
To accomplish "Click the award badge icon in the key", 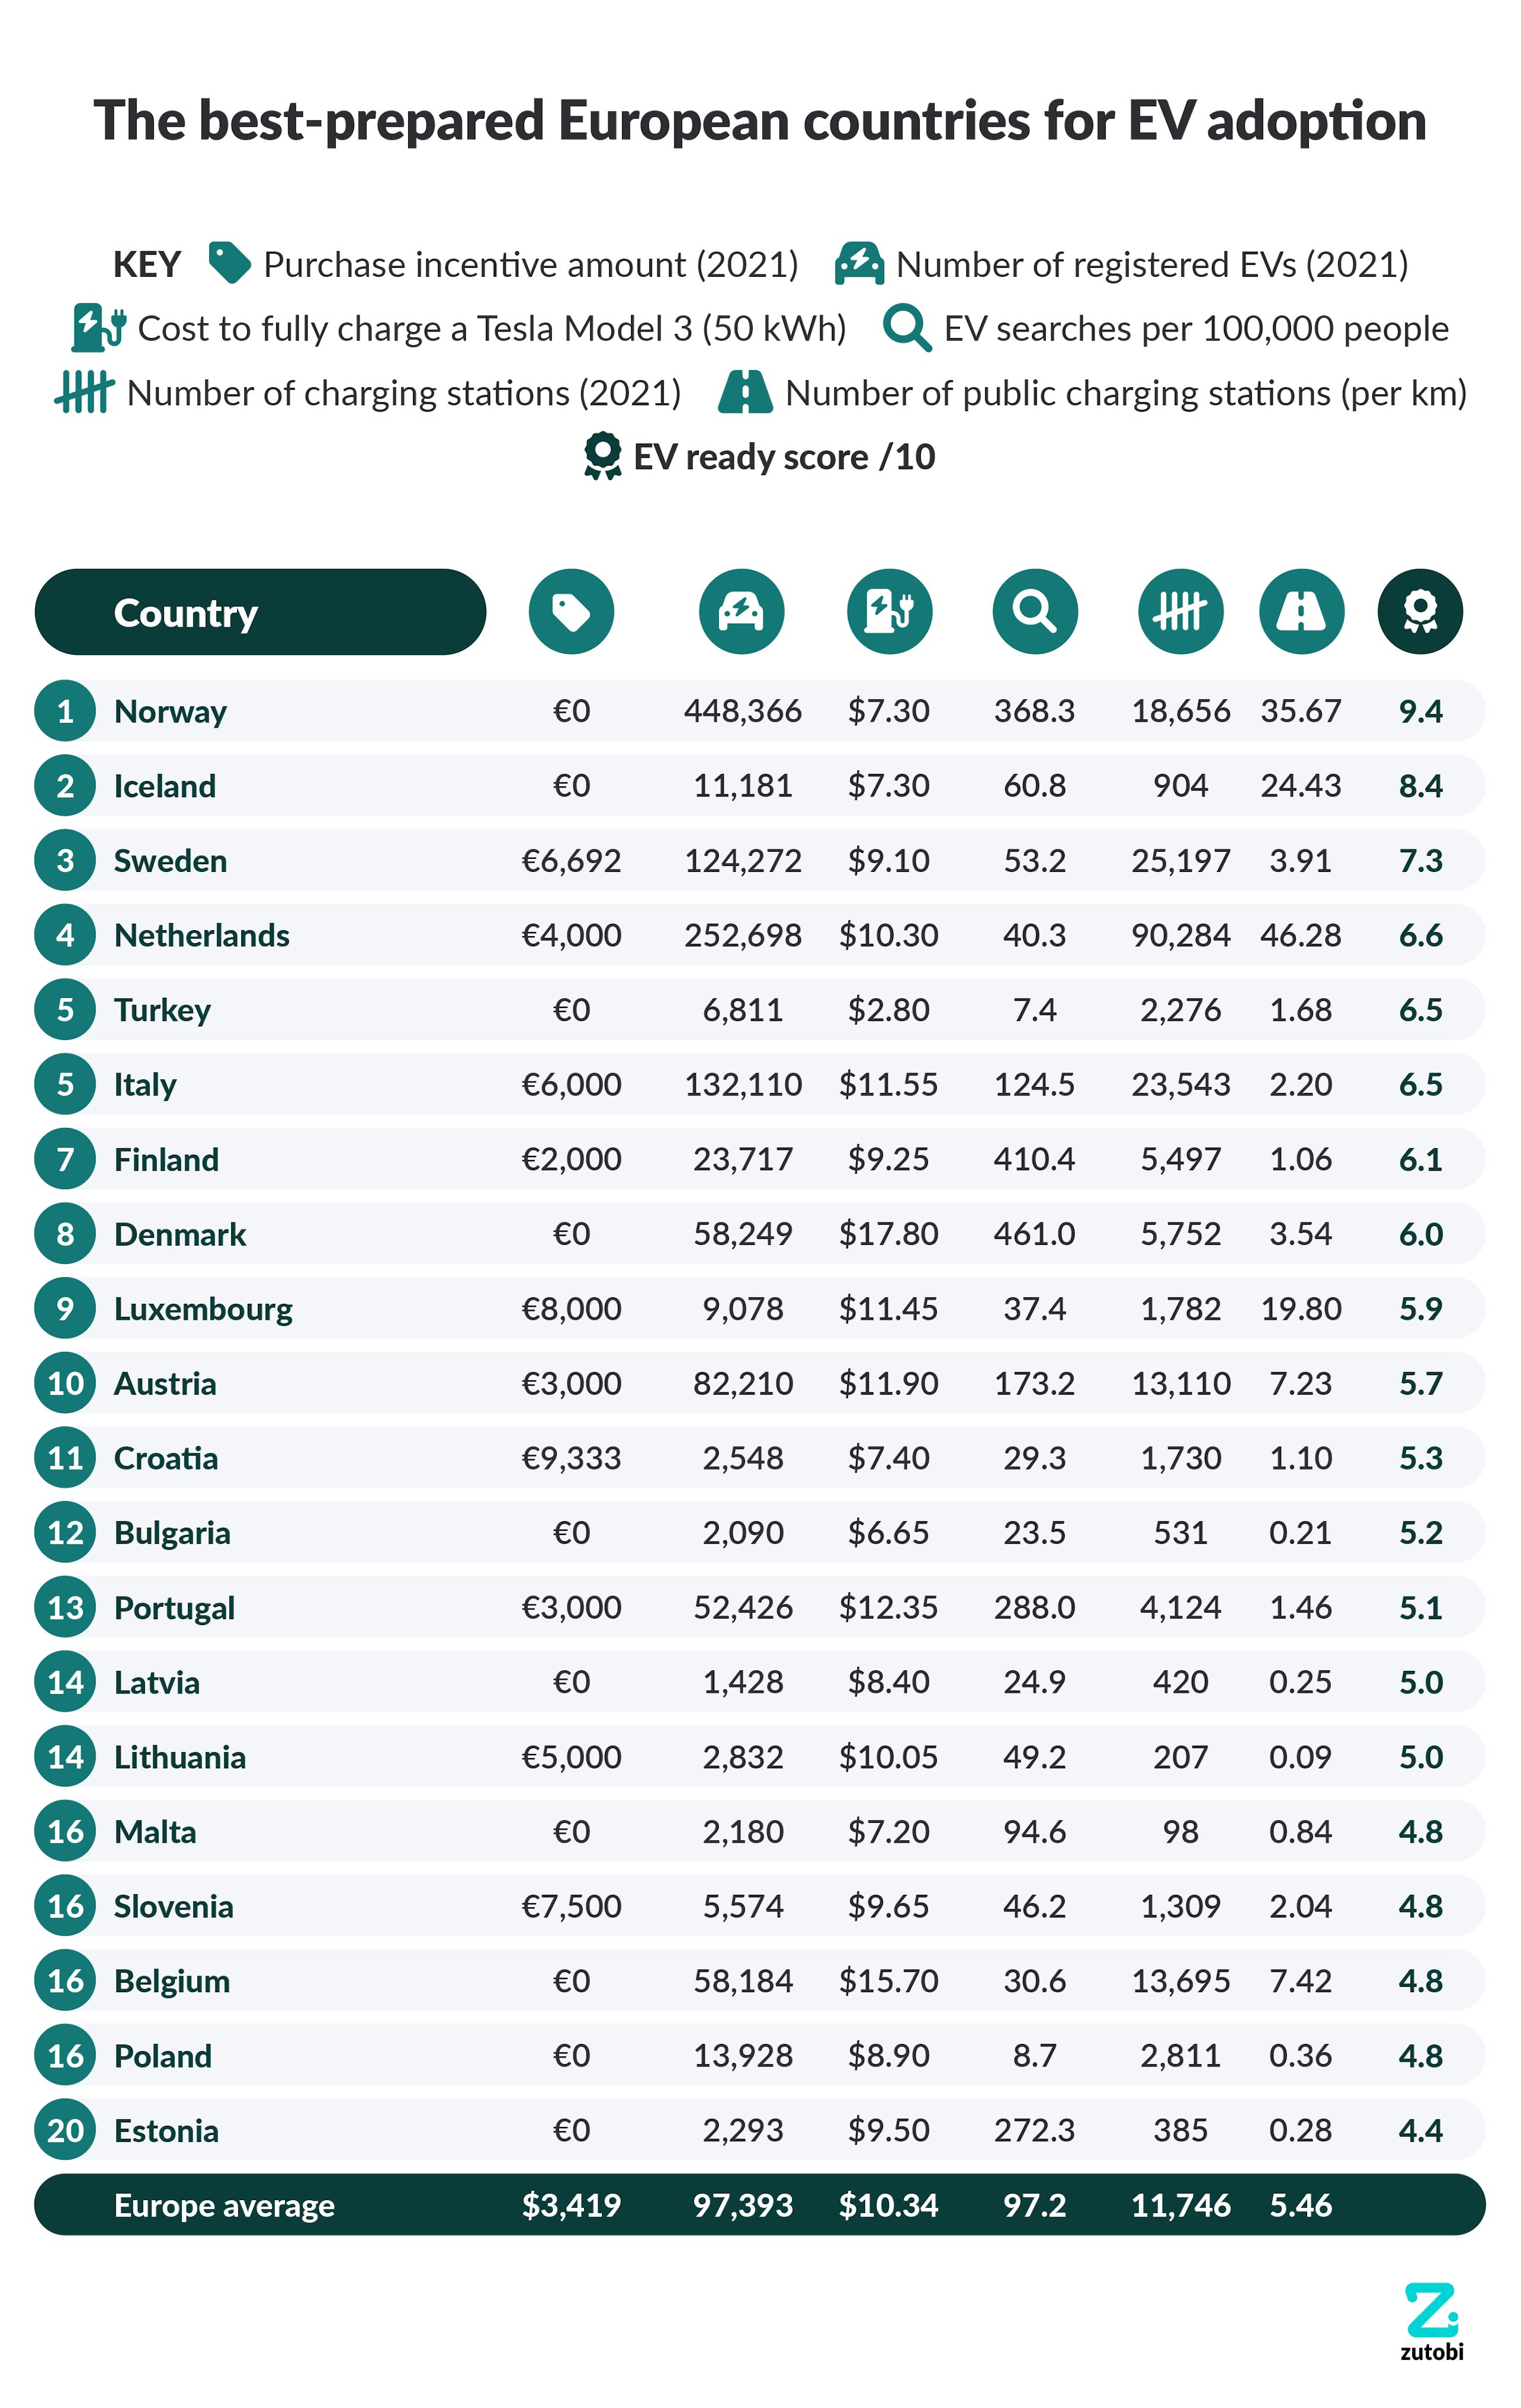I will [602, 456].
